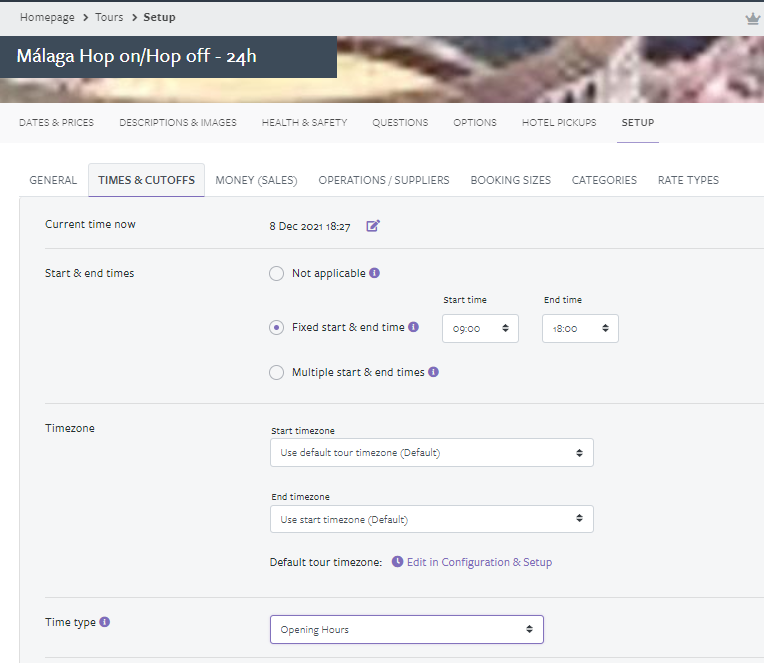Open the Questions tab

pos(401,123)
